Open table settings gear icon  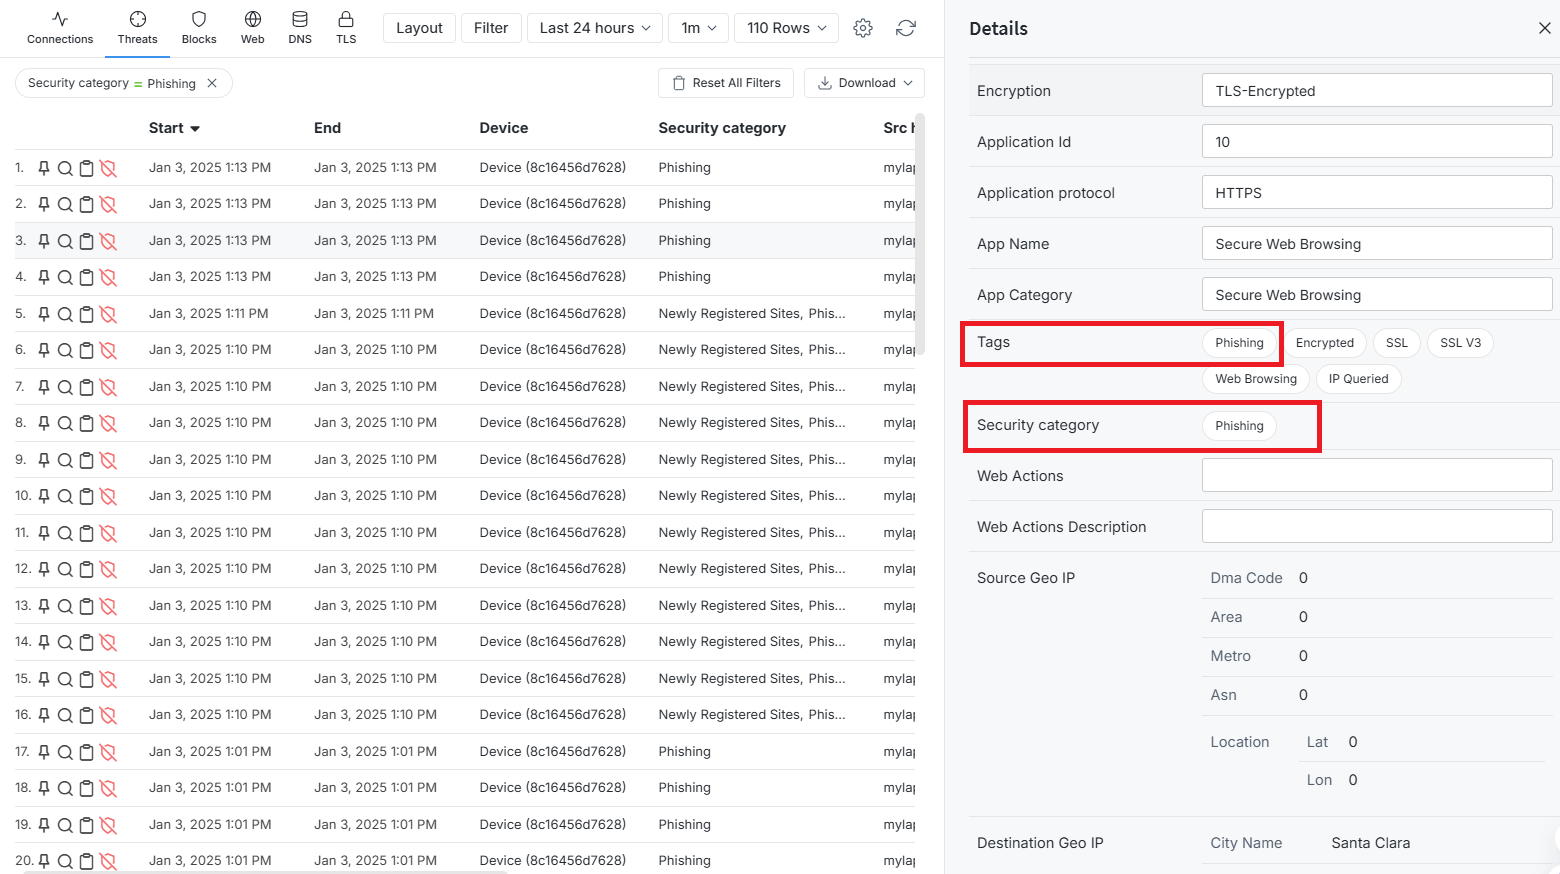click(863, 28)
